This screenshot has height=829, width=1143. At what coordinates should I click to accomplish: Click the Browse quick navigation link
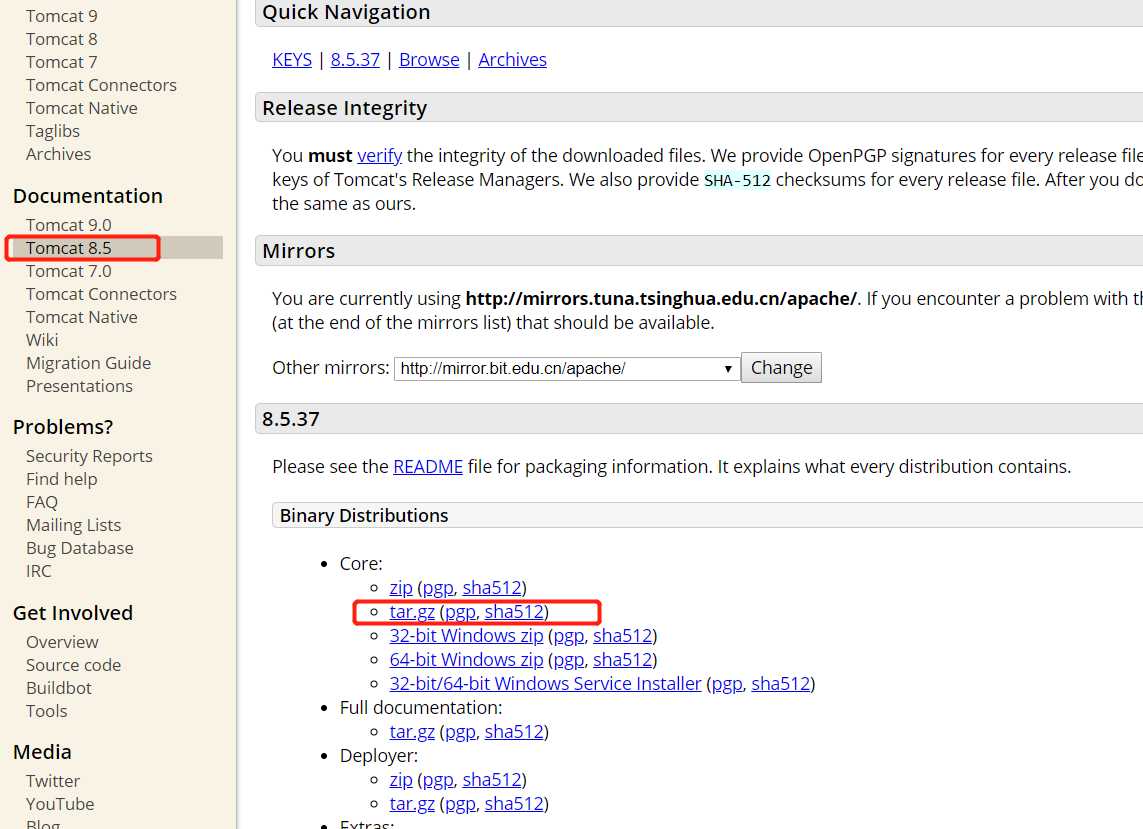429,60
